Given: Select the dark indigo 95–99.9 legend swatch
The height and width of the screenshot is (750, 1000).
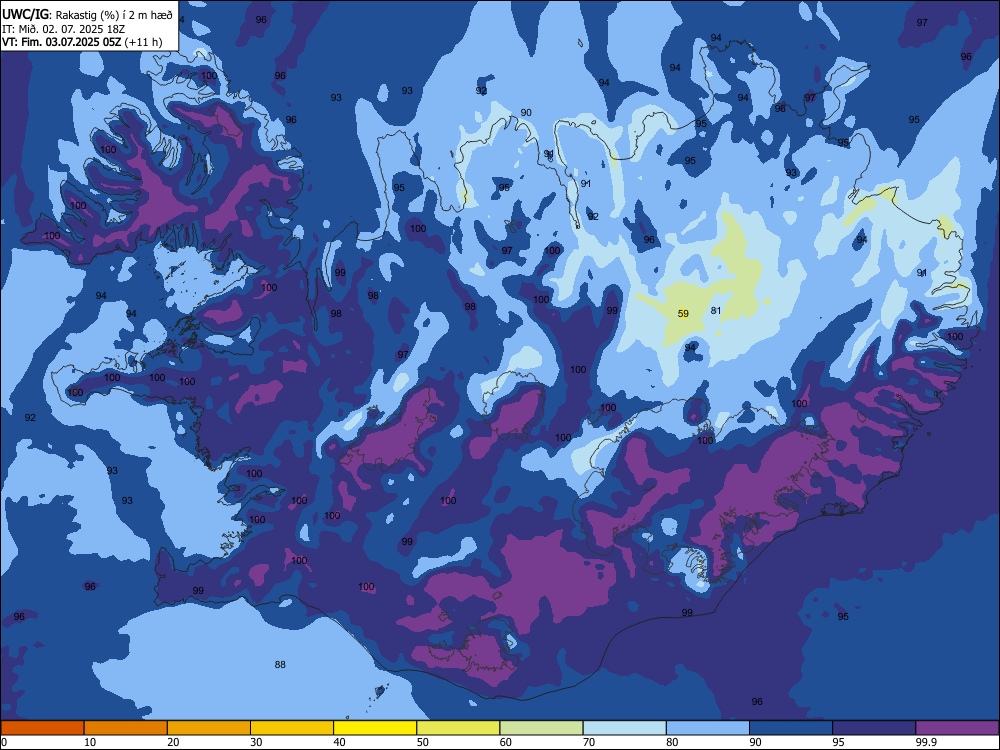Looking at the screenshot, I should click(874, 728).
